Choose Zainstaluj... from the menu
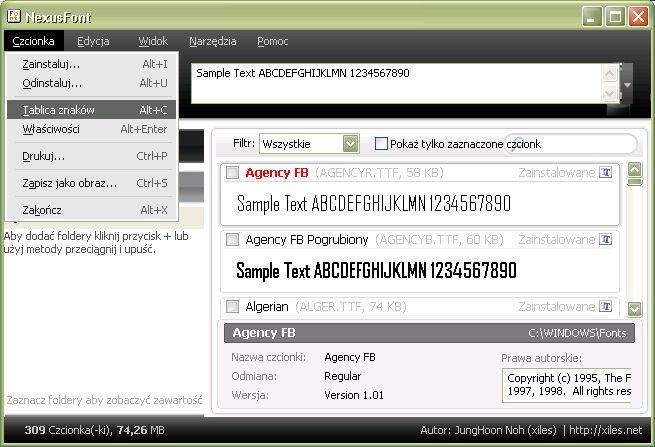The width and height of the screenshot is (655, 447). tap(92, 64)
